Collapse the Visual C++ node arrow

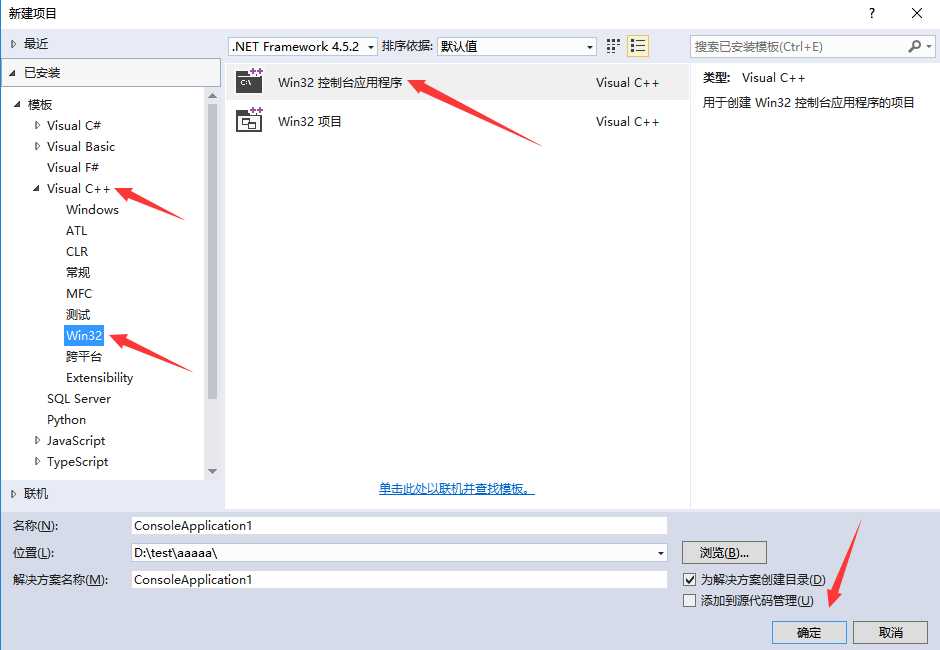(37, 188)
